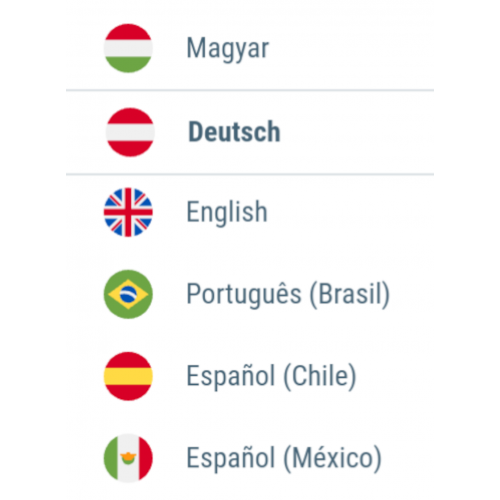
Task: Click the Deutsch text label
Action: 234,132
